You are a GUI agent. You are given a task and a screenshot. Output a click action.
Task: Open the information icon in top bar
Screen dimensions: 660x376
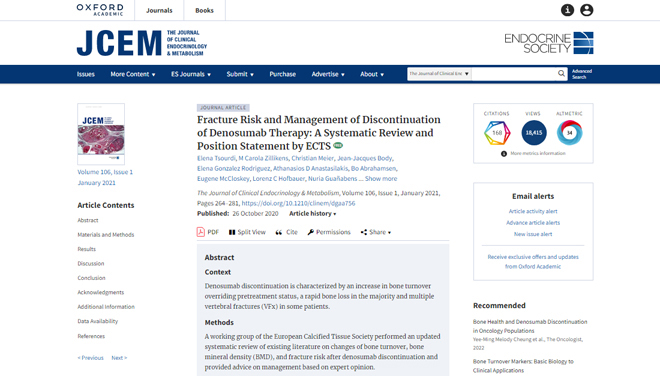tap(567, 10)
